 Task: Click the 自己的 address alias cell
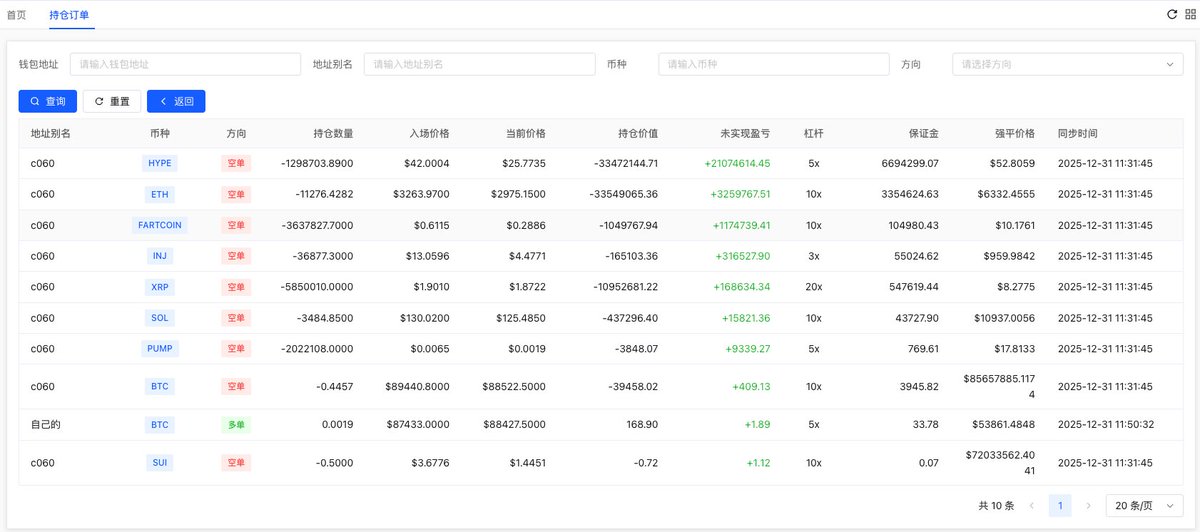[46, 425]
